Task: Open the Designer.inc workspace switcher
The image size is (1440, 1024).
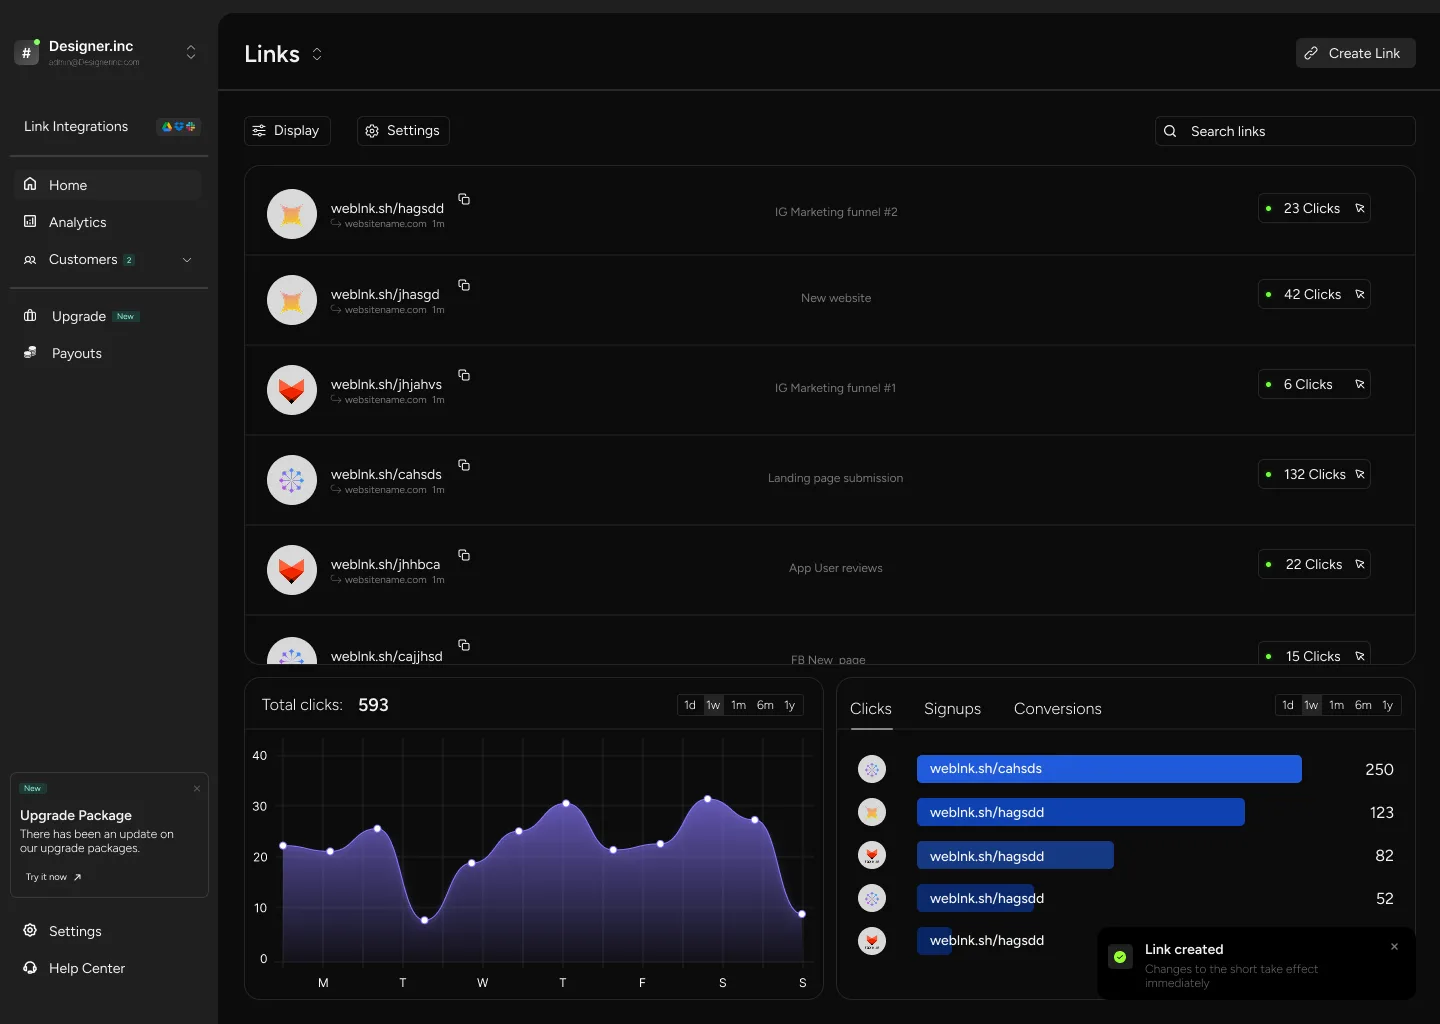Action: 191,52
